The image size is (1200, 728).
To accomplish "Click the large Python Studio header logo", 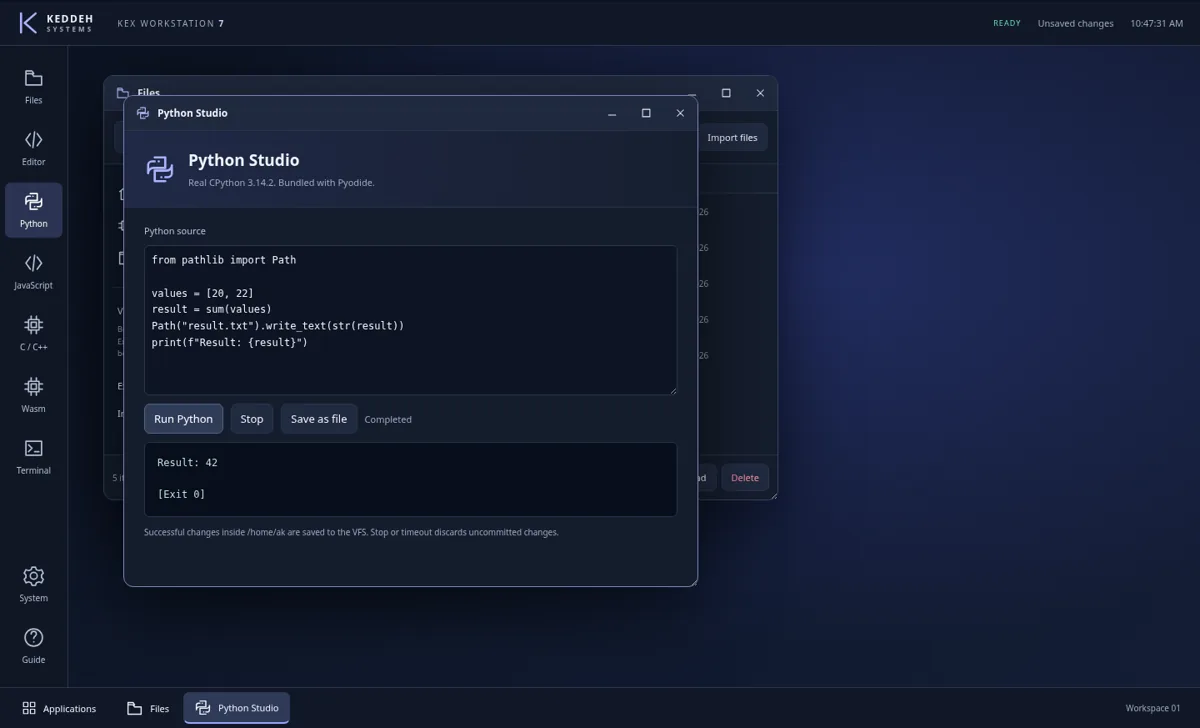I will [x=160, y=169].
